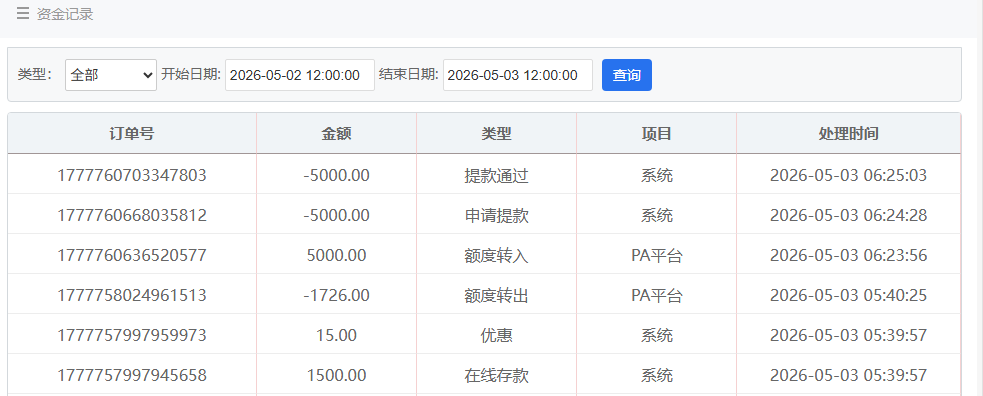The image size is (983, 396).
Task: Click the blue 查询 button
Action: tap(627, 75)
